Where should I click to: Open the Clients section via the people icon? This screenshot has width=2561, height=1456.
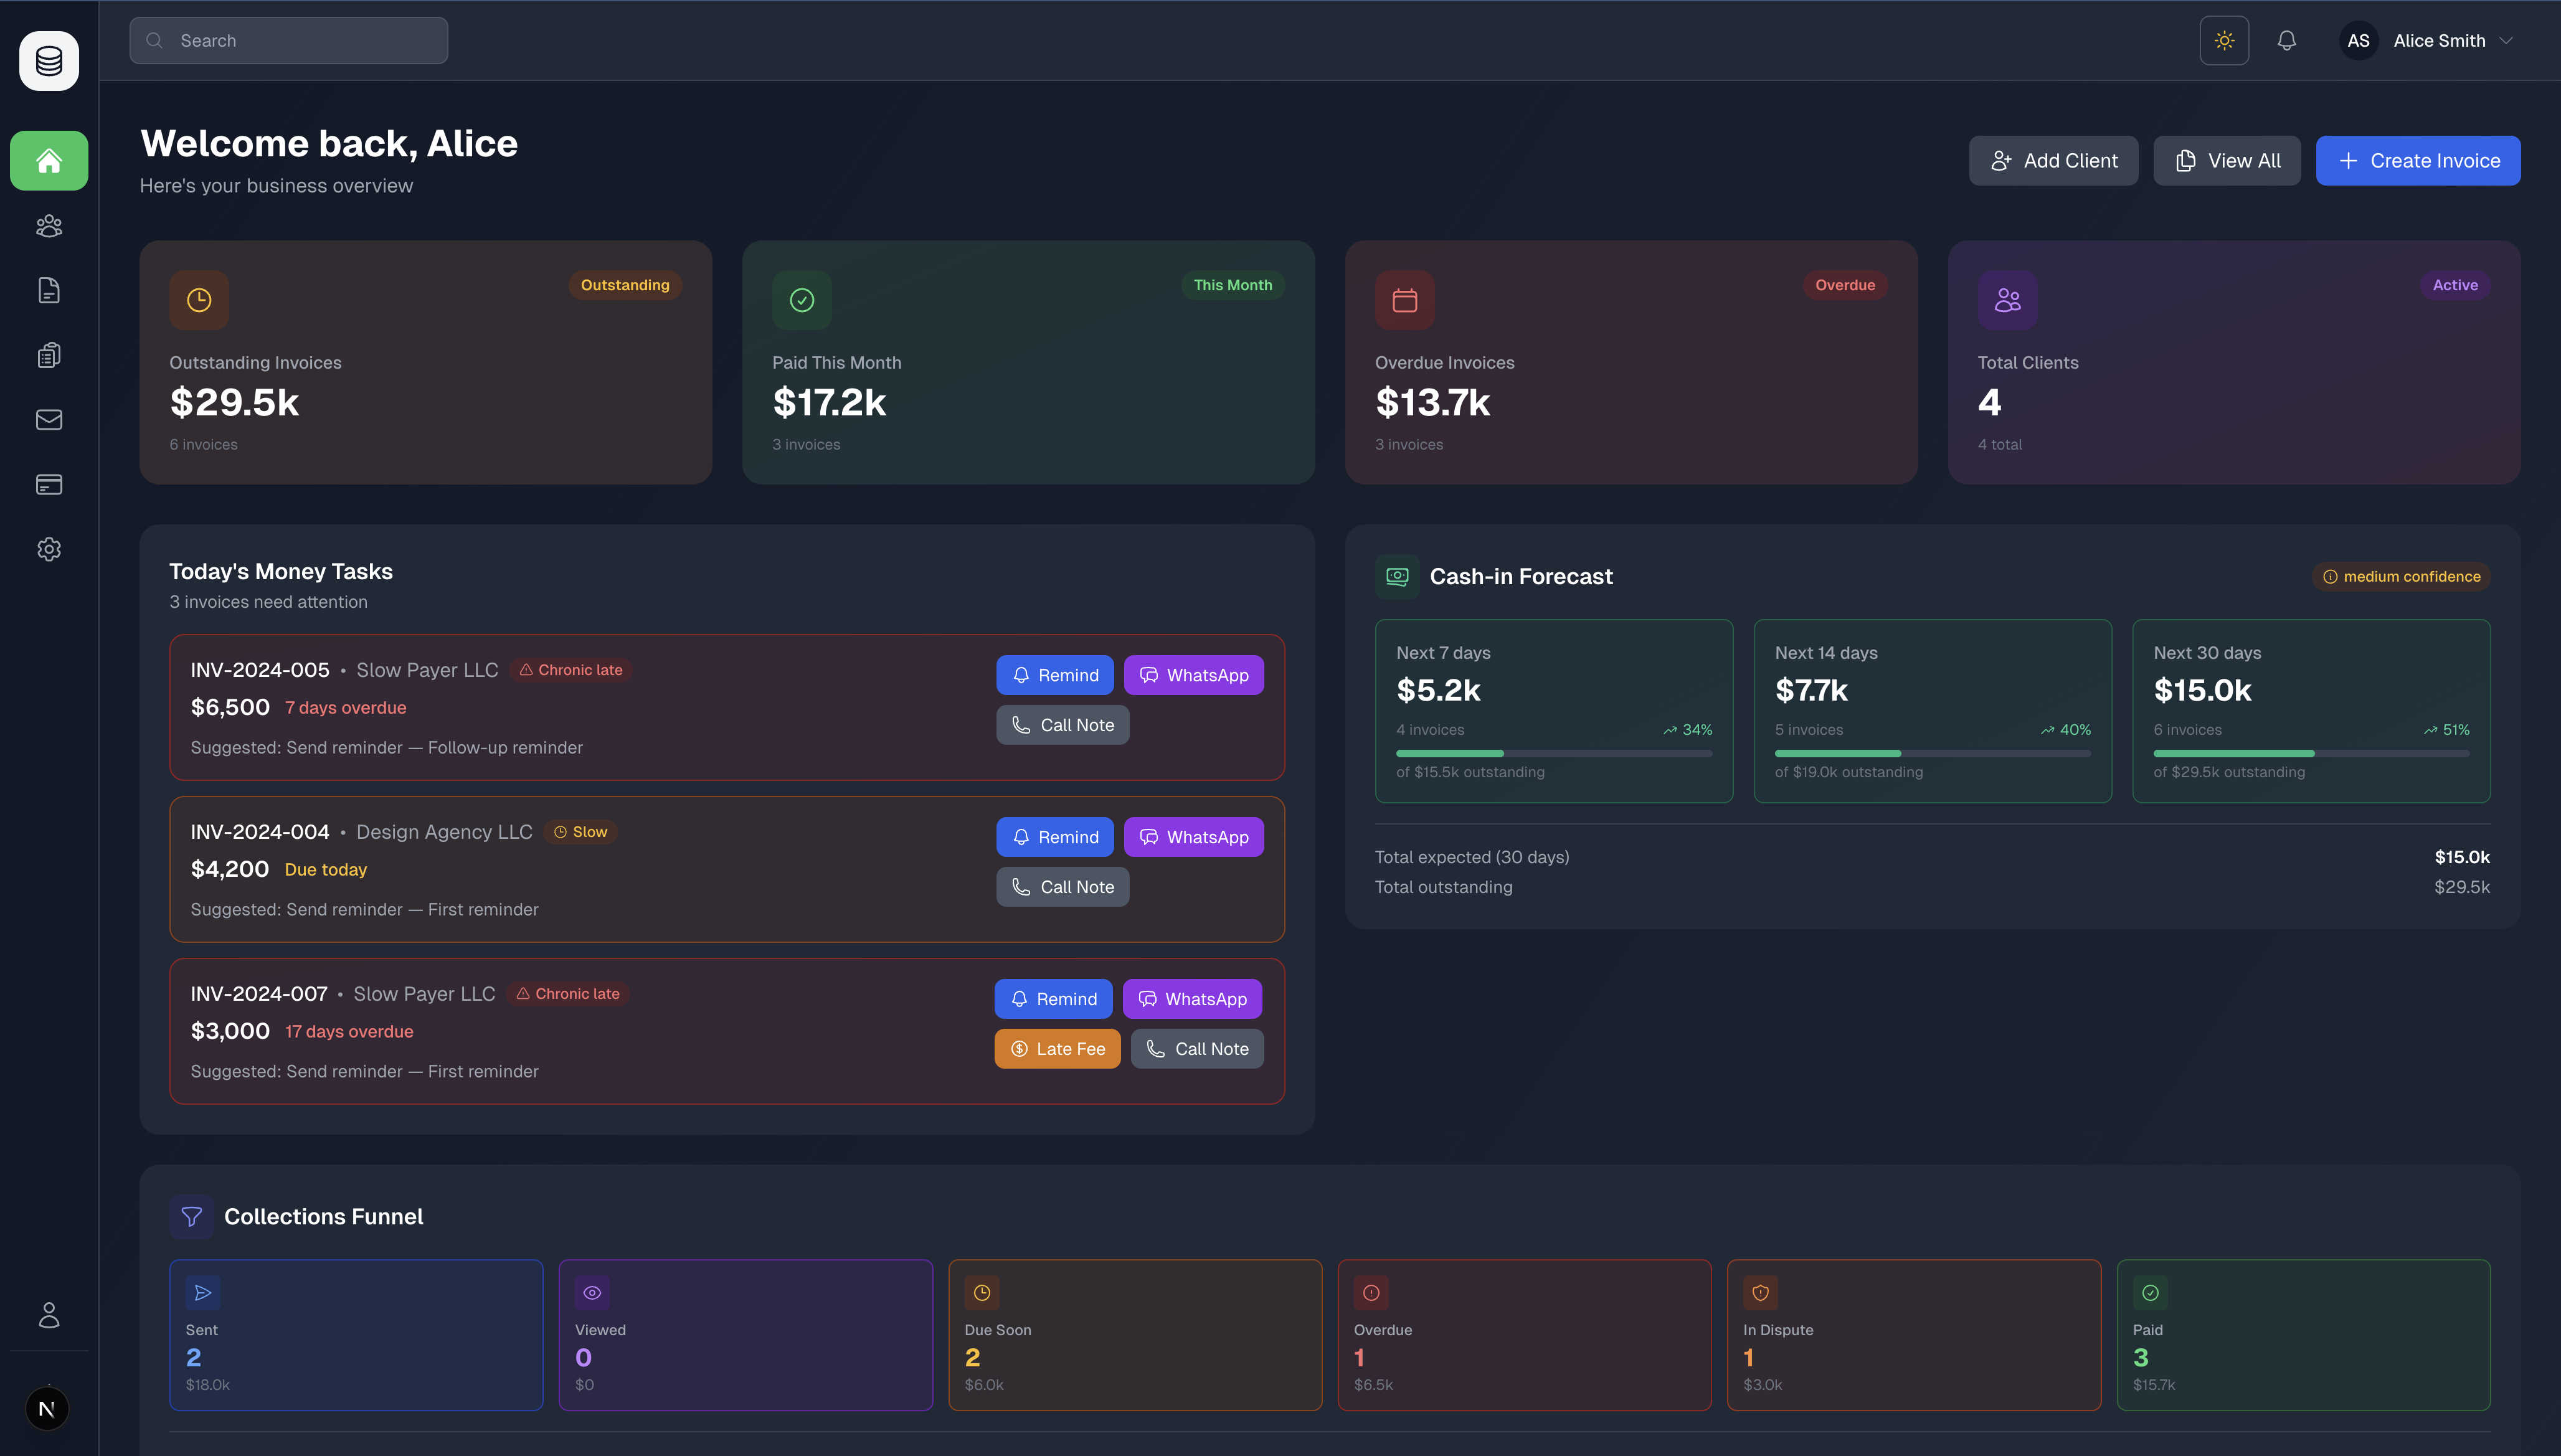[x=48, y=225]
